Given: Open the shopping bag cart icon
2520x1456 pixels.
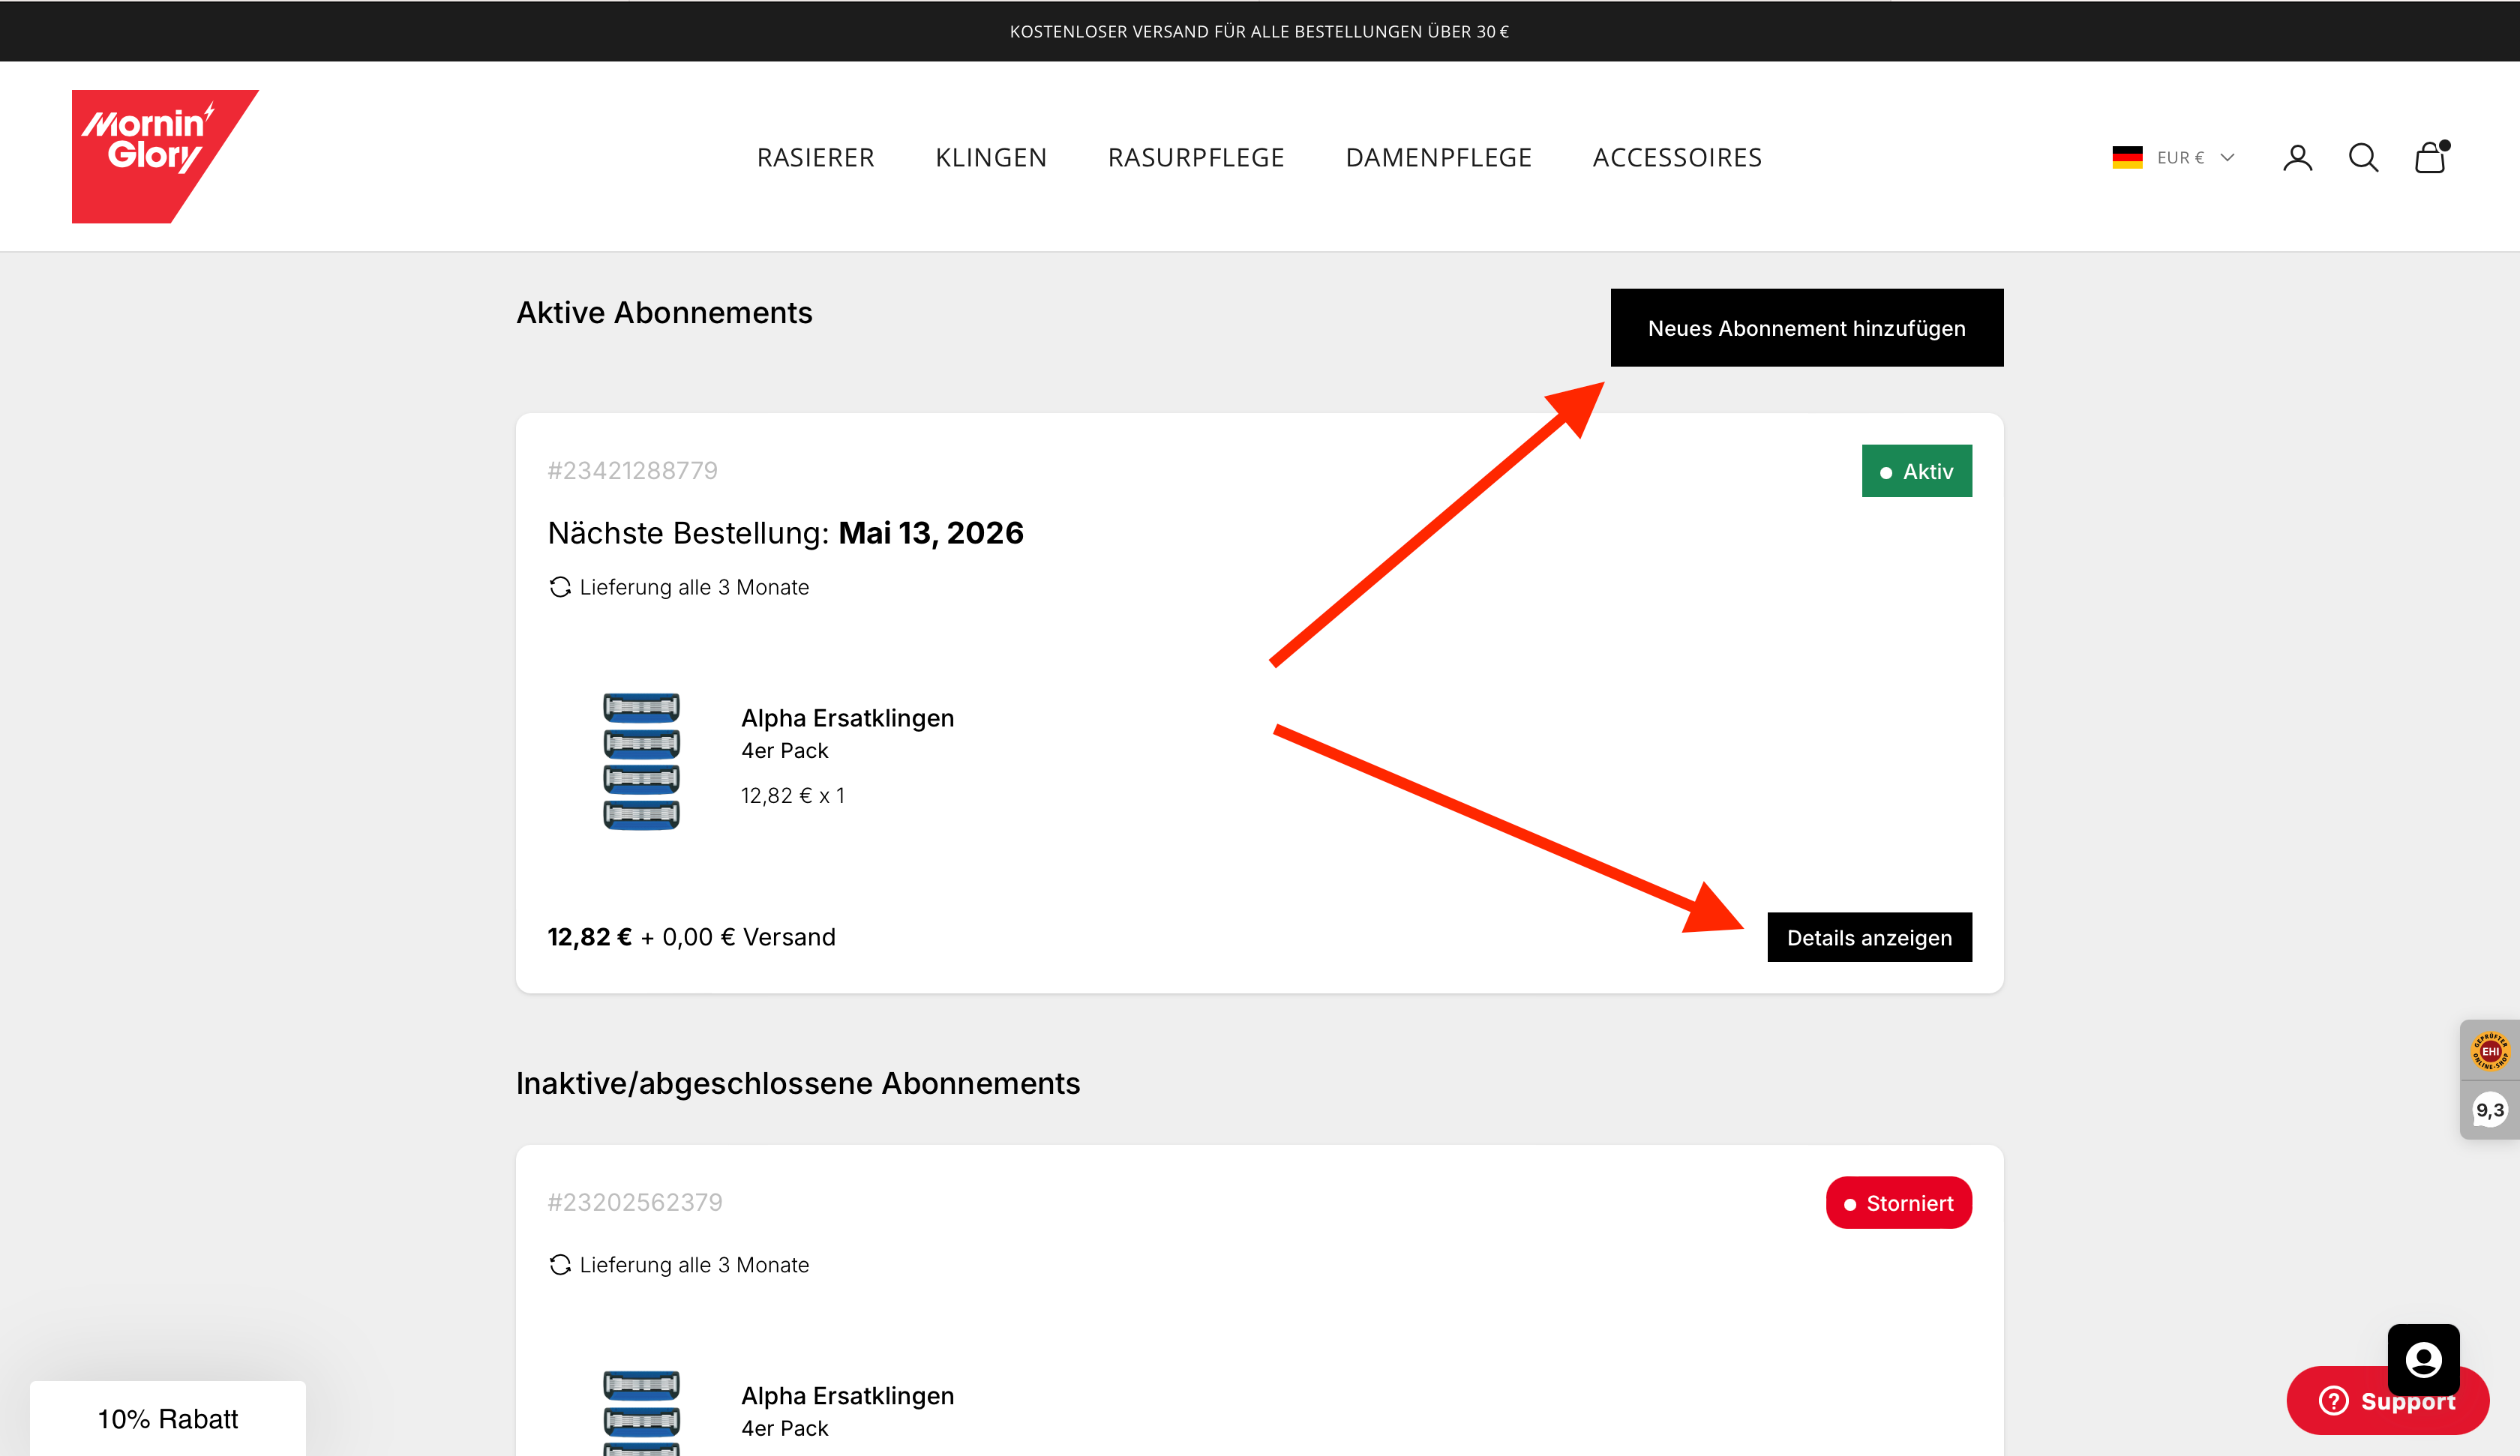Looking at the screenshot, I should point(2430,158).
